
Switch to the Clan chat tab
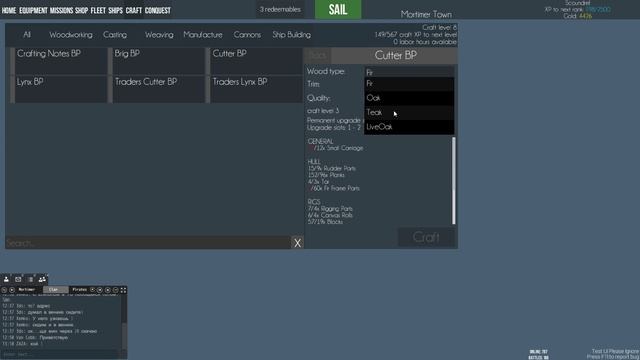tap(55, 290)
